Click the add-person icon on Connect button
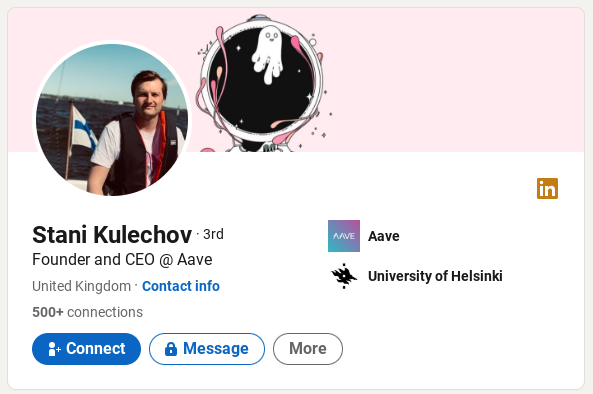 pos(54,349)
